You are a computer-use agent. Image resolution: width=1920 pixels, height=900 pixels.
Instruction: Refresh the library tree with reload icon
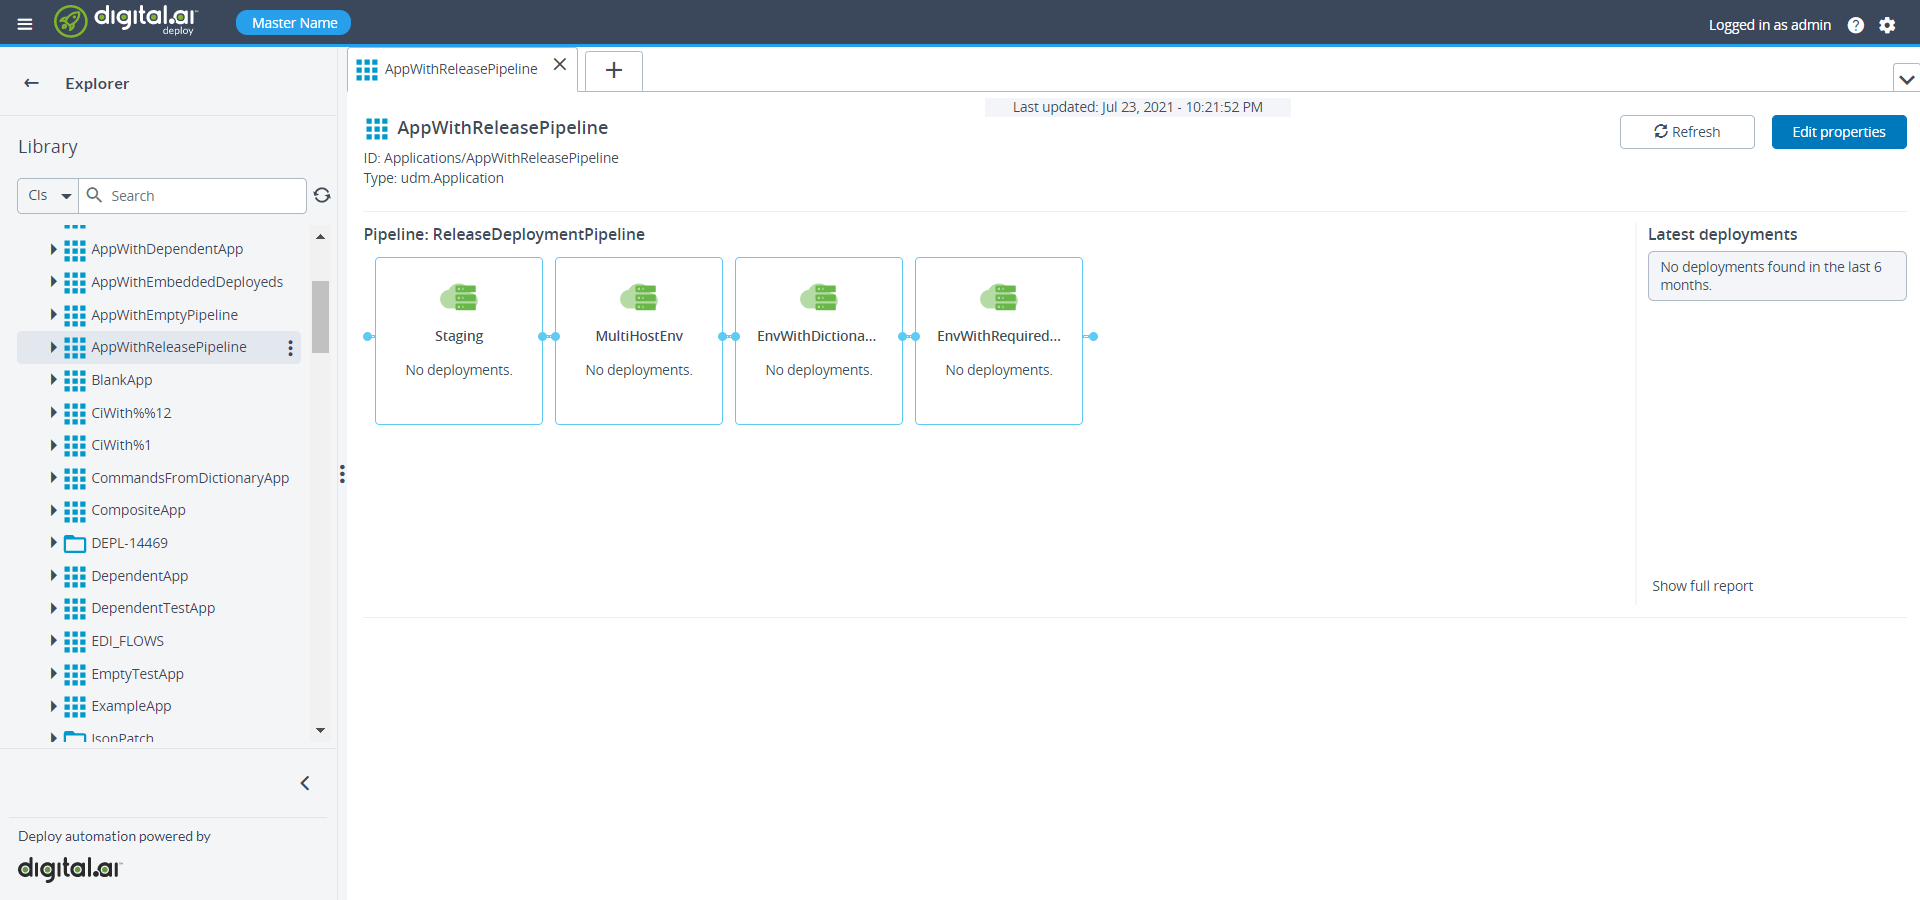[322, 195]
